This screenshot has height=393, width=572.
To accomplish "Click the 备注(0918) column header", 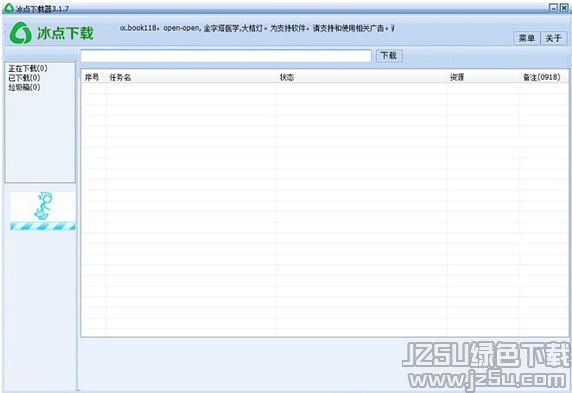I will (x=544, y=77).
